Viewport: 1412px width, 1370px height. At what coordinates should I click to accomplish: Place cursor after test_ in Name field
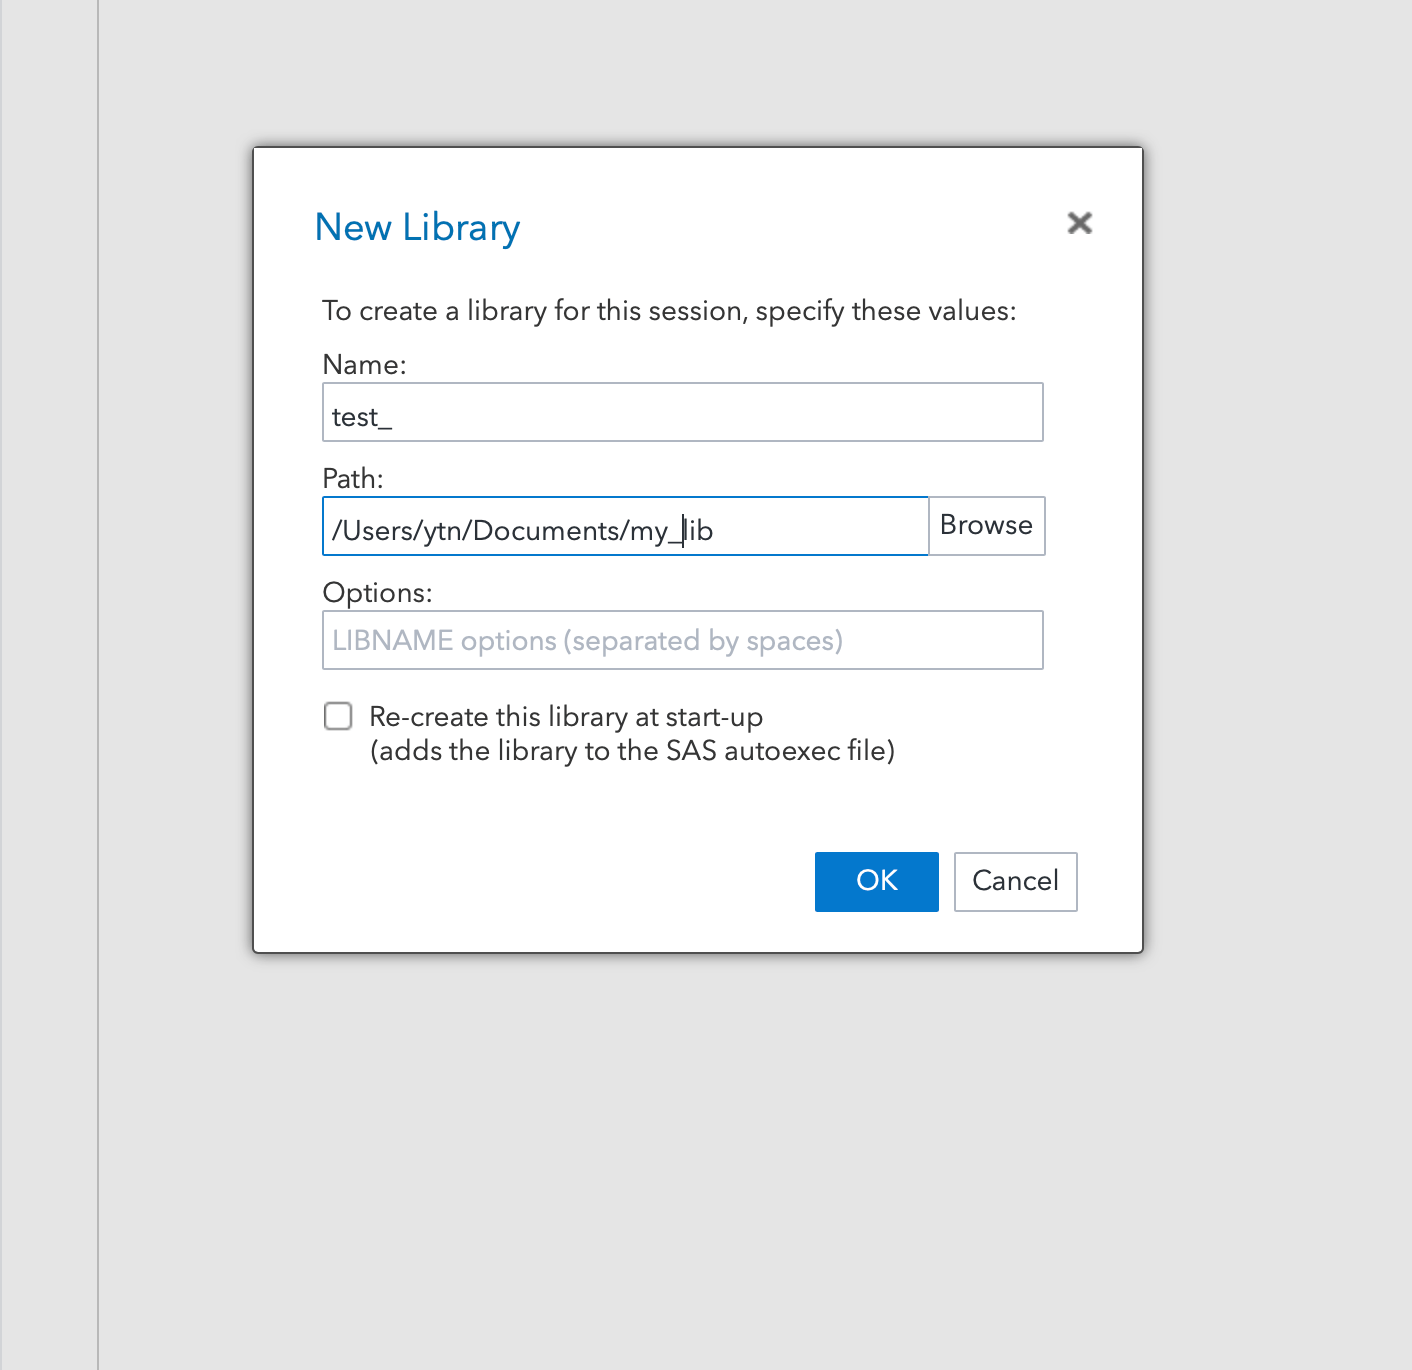(x=395, y=417)
